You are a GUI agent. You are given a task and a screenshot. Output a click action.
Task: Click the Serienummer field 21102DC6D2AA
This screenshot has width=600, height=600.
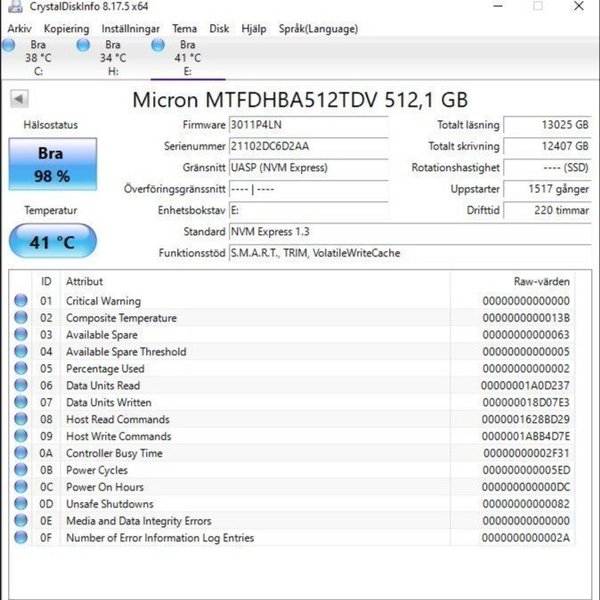click(308, 146)
